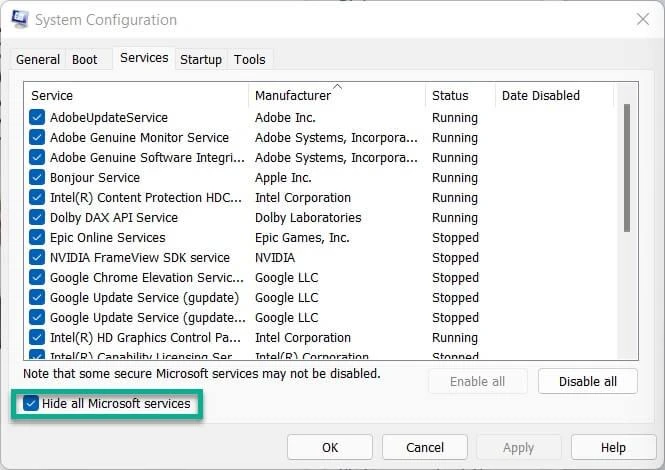
Task: Click the services list vertical scrollbar
Action: 628,165
